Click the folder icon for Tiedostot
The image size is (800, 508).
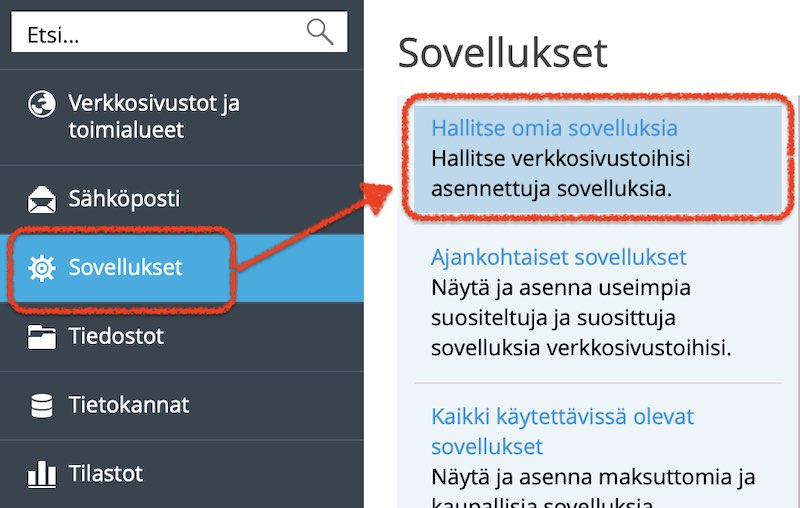coord(42,337)
